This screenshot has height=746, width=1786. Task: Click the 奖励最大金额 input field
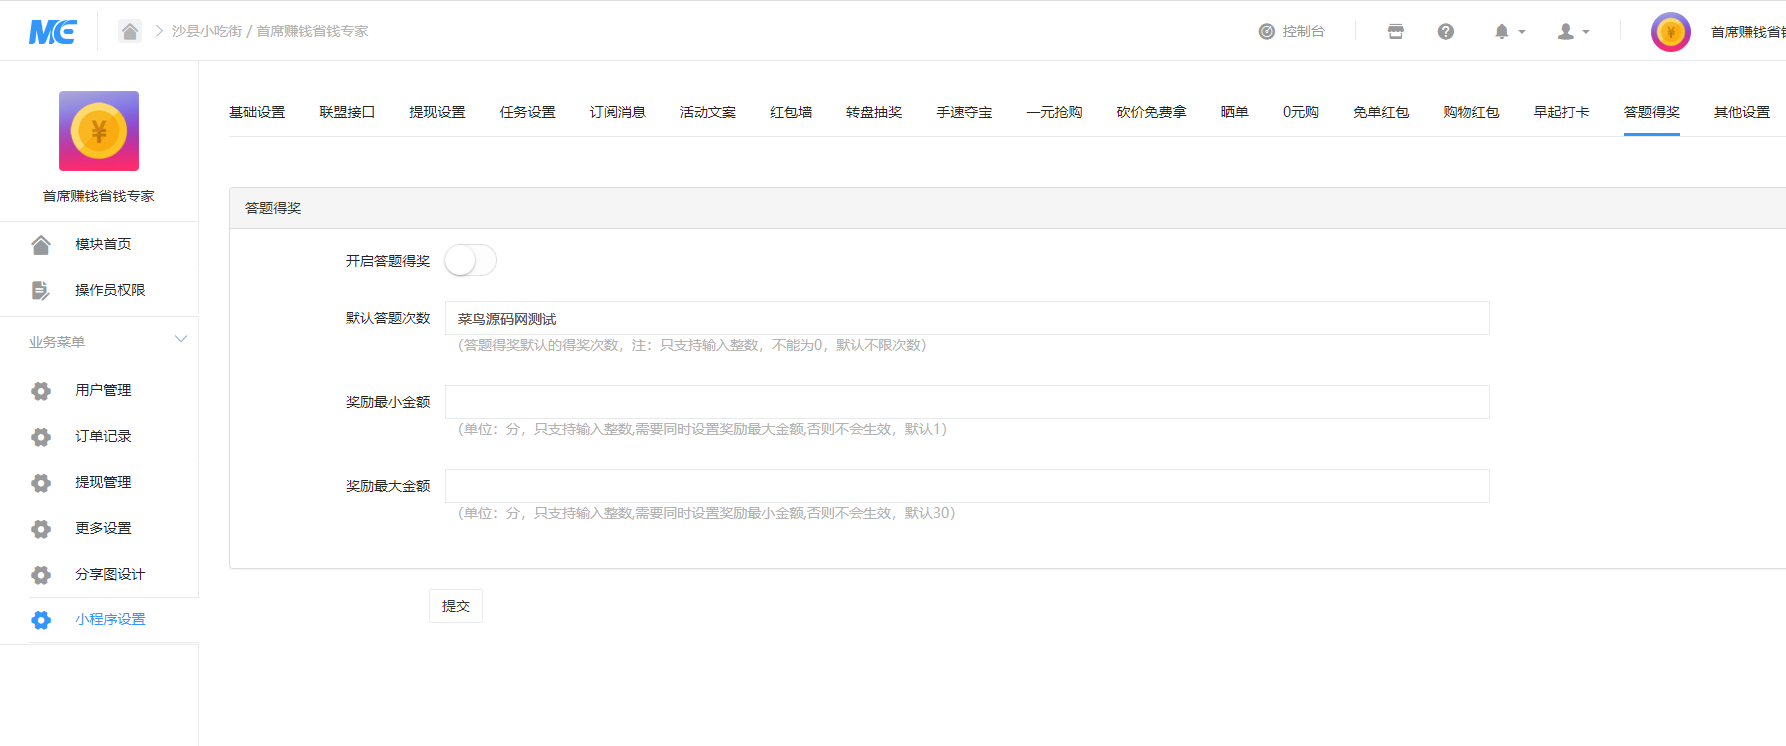967,486
